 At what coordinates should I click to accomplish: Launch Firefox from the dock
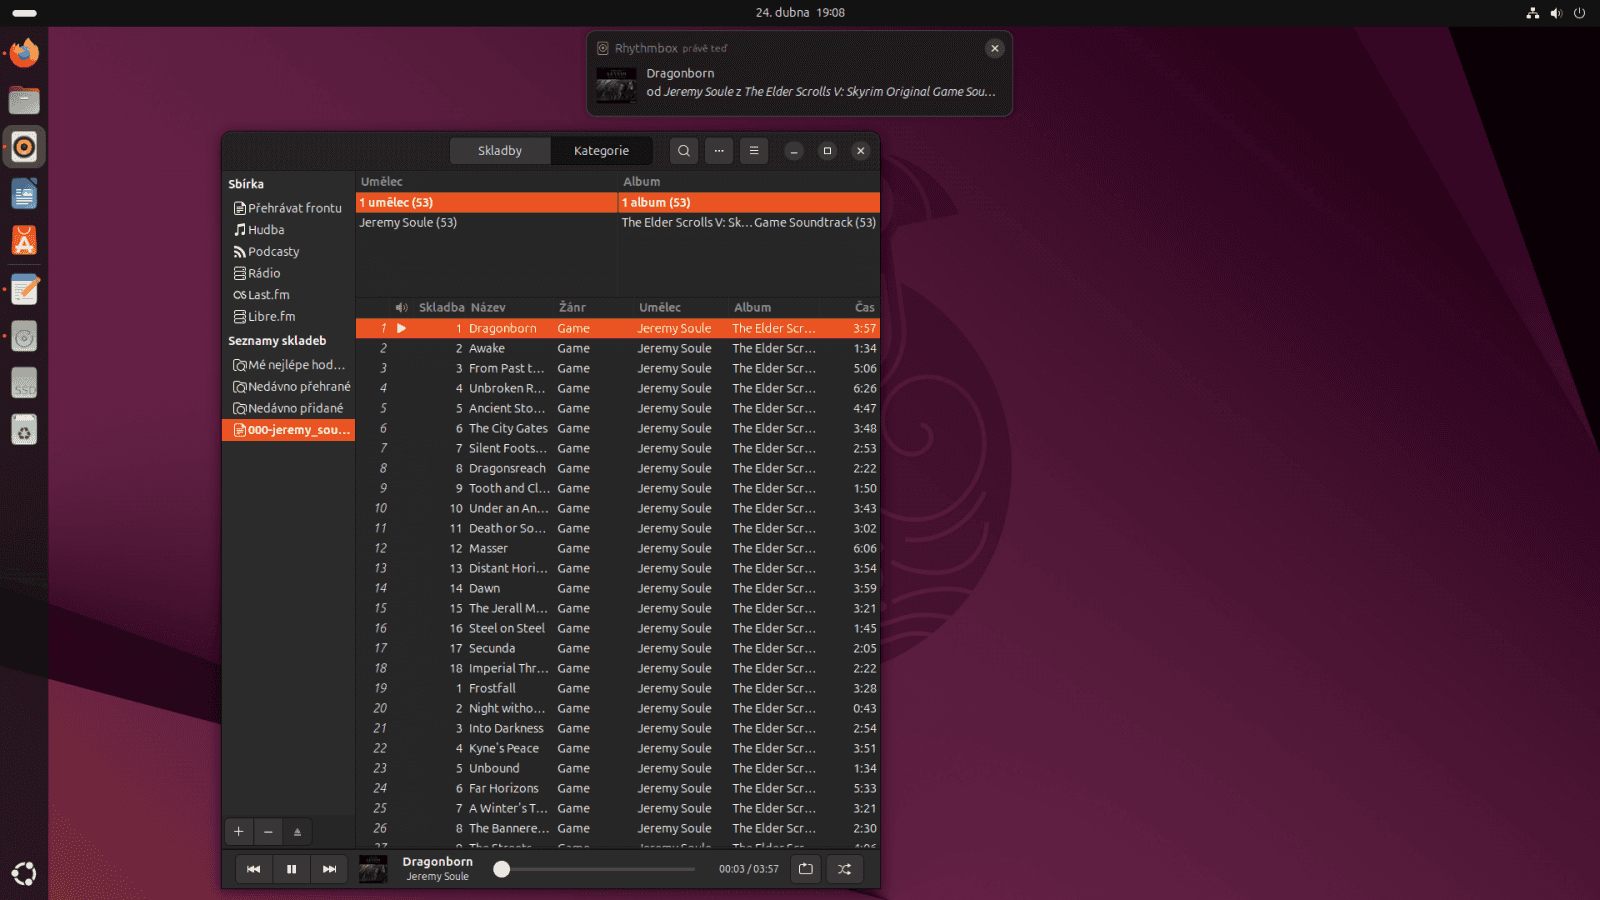23,52
